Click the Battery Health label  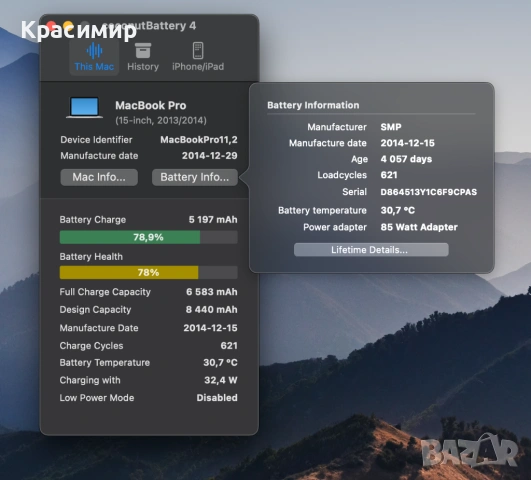click(91, 257)
